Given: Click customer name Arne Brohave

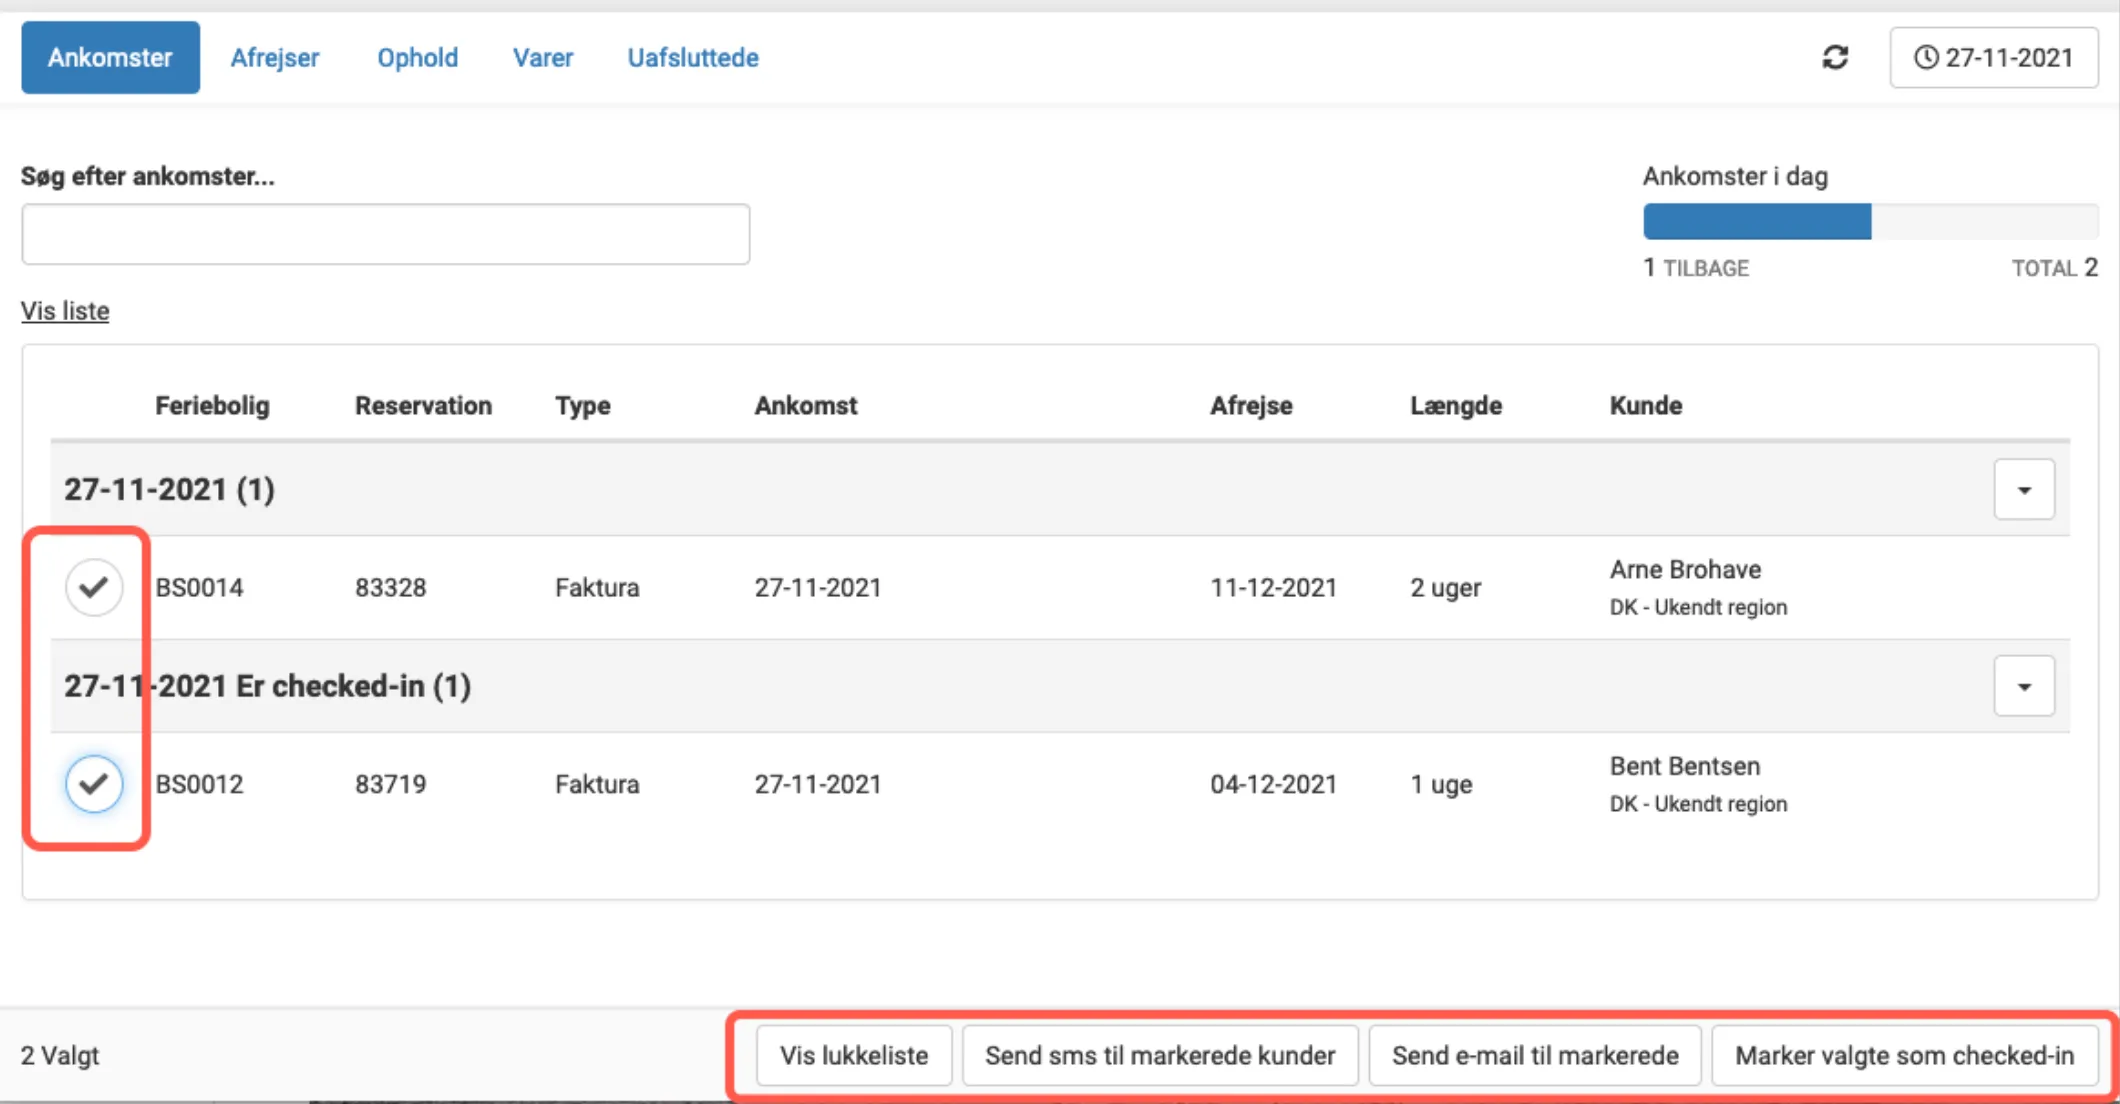Looking at the screenshot, I should 1685,570.
